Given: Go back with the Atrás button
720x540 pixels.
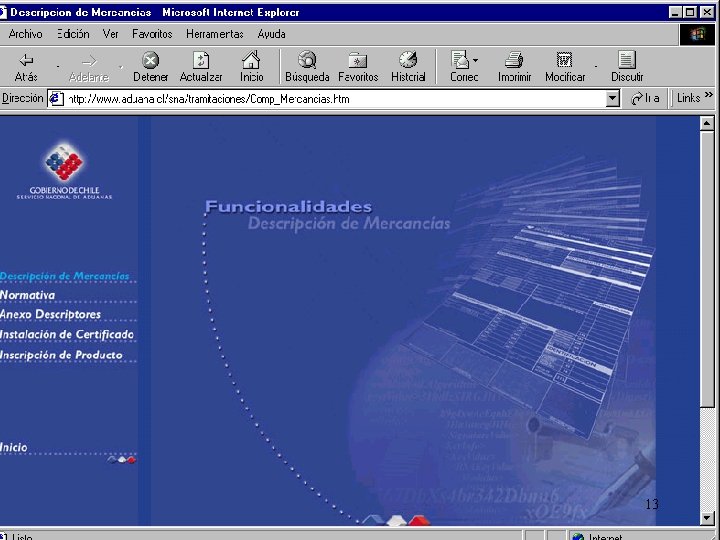Looking at the screenshot, I should pyautogui.click(x=26, y=67).
